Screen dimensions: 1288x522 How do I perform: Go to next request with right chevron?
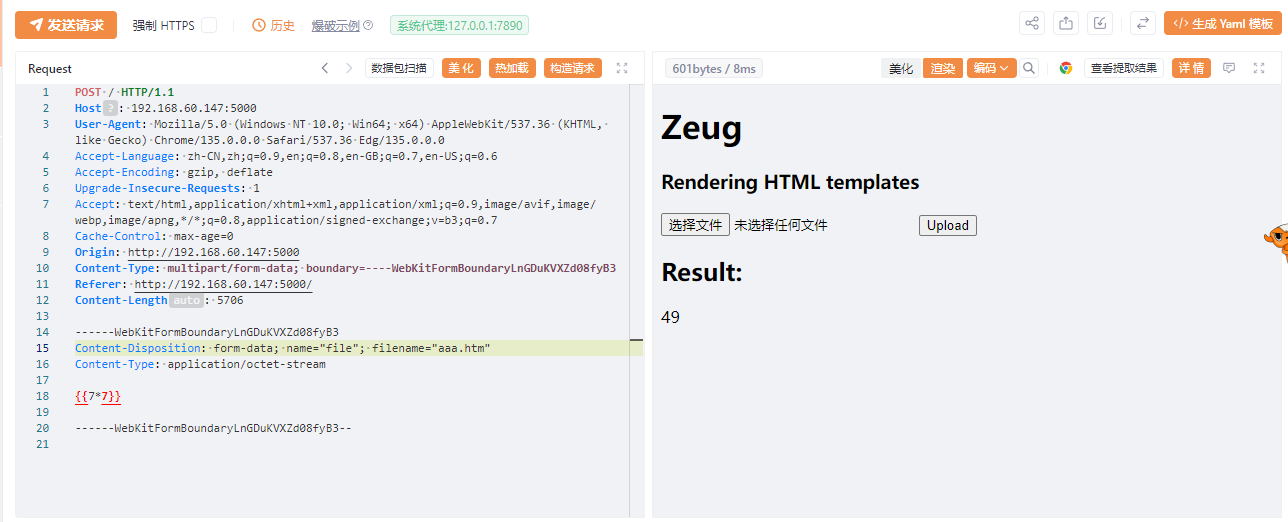tap(349, 68)
